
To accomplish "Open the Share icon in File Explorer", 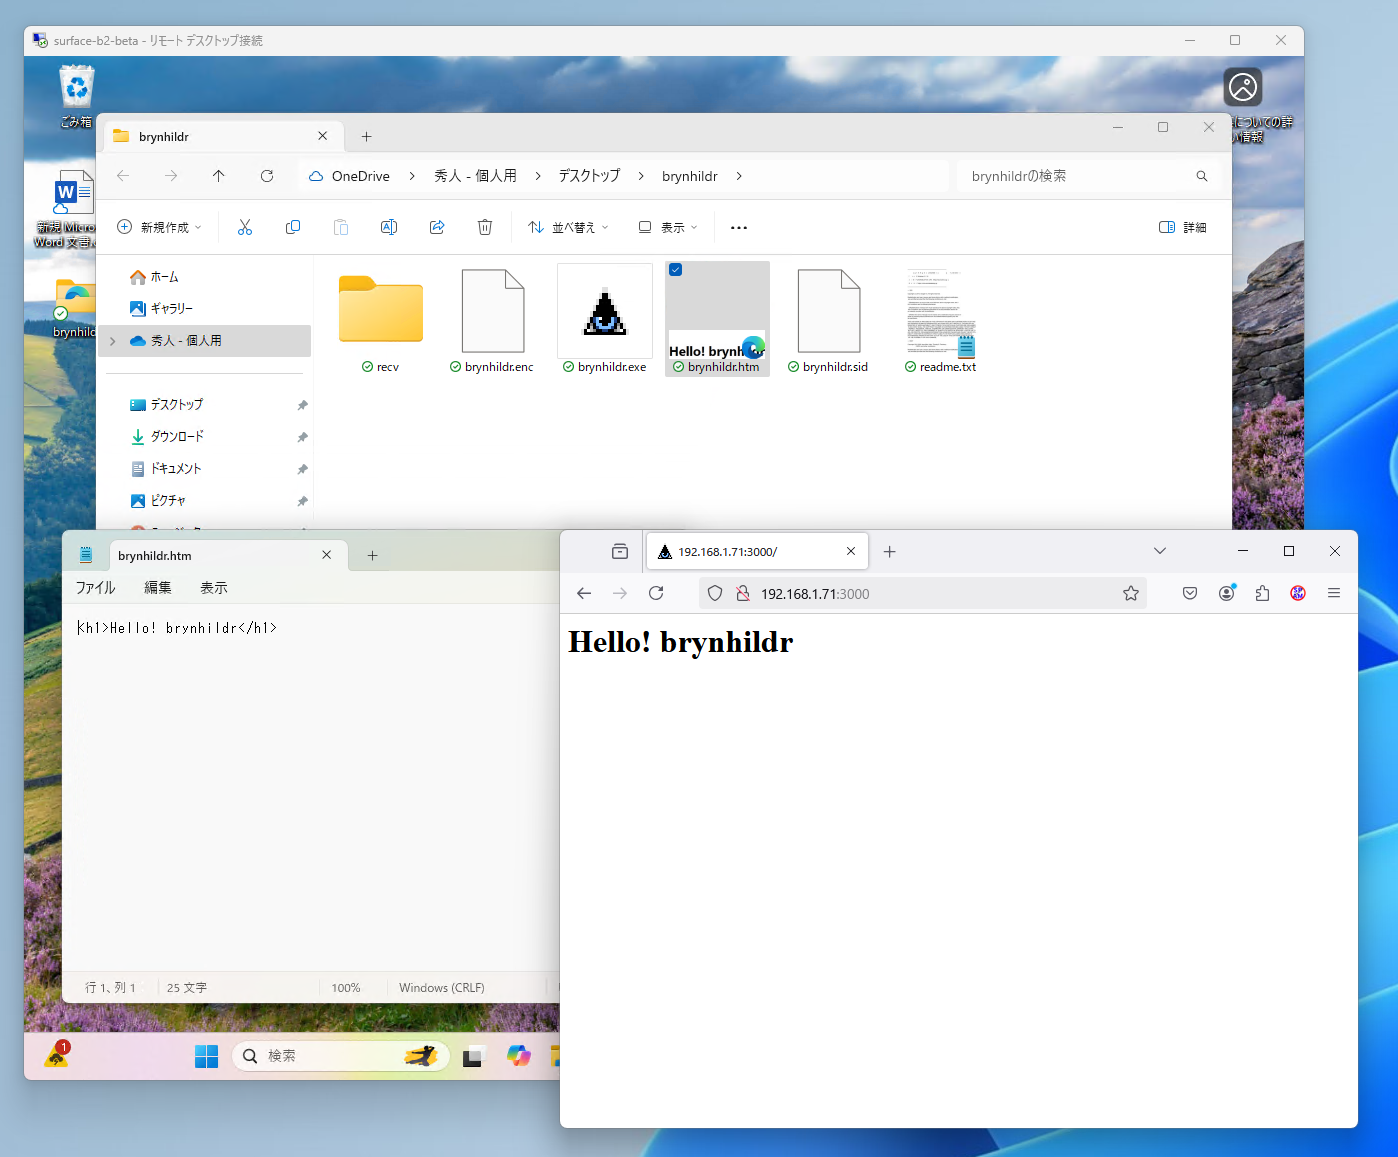I will tap(437, 227).
